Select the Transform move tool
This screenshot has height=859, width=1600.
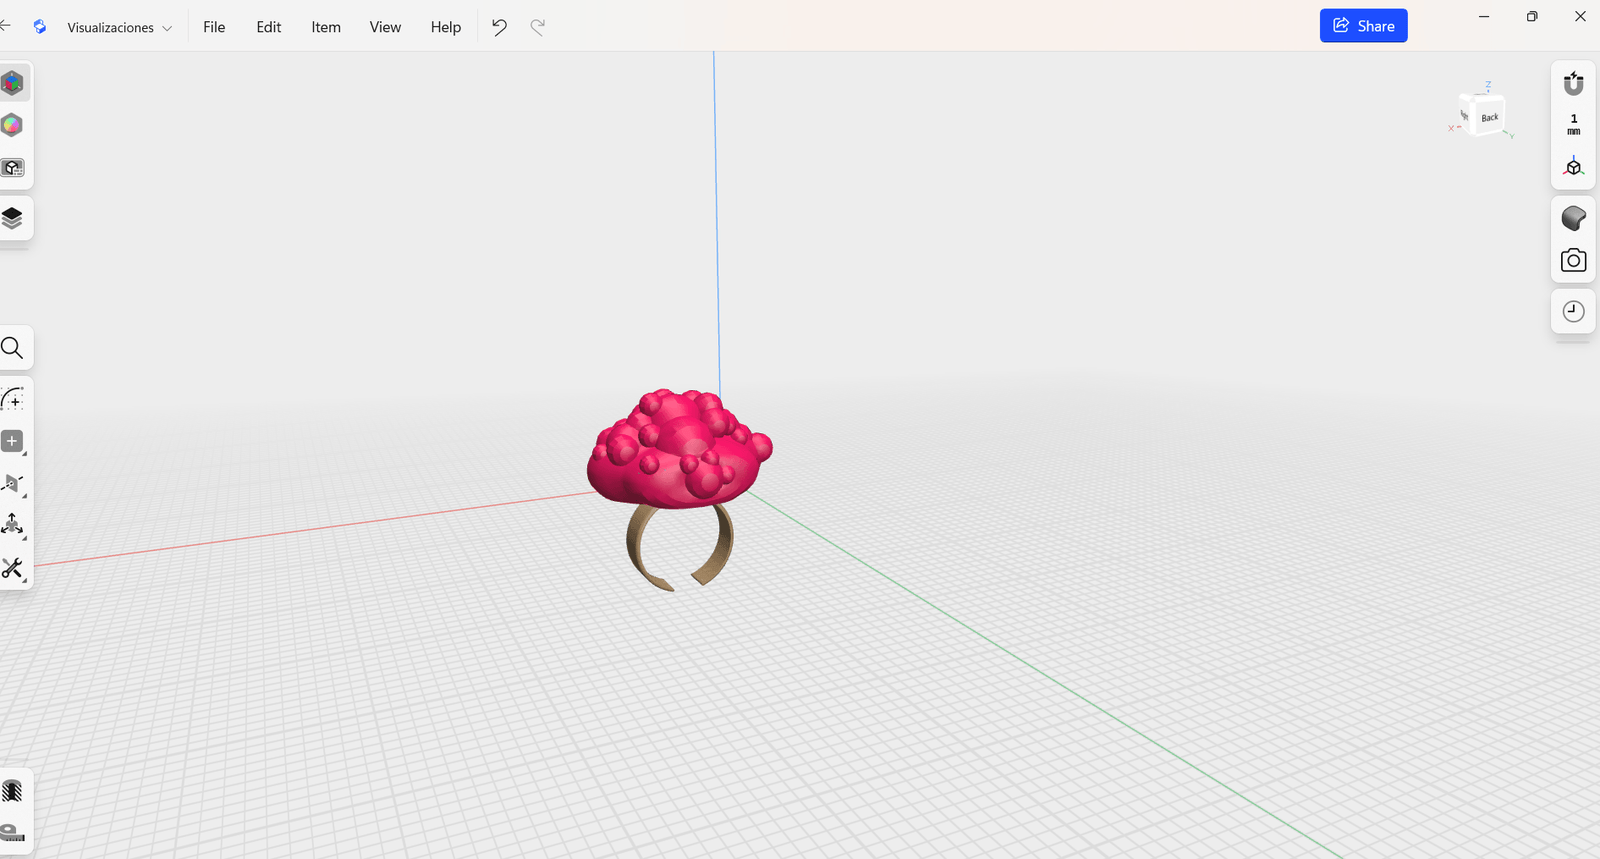[12, 525]
